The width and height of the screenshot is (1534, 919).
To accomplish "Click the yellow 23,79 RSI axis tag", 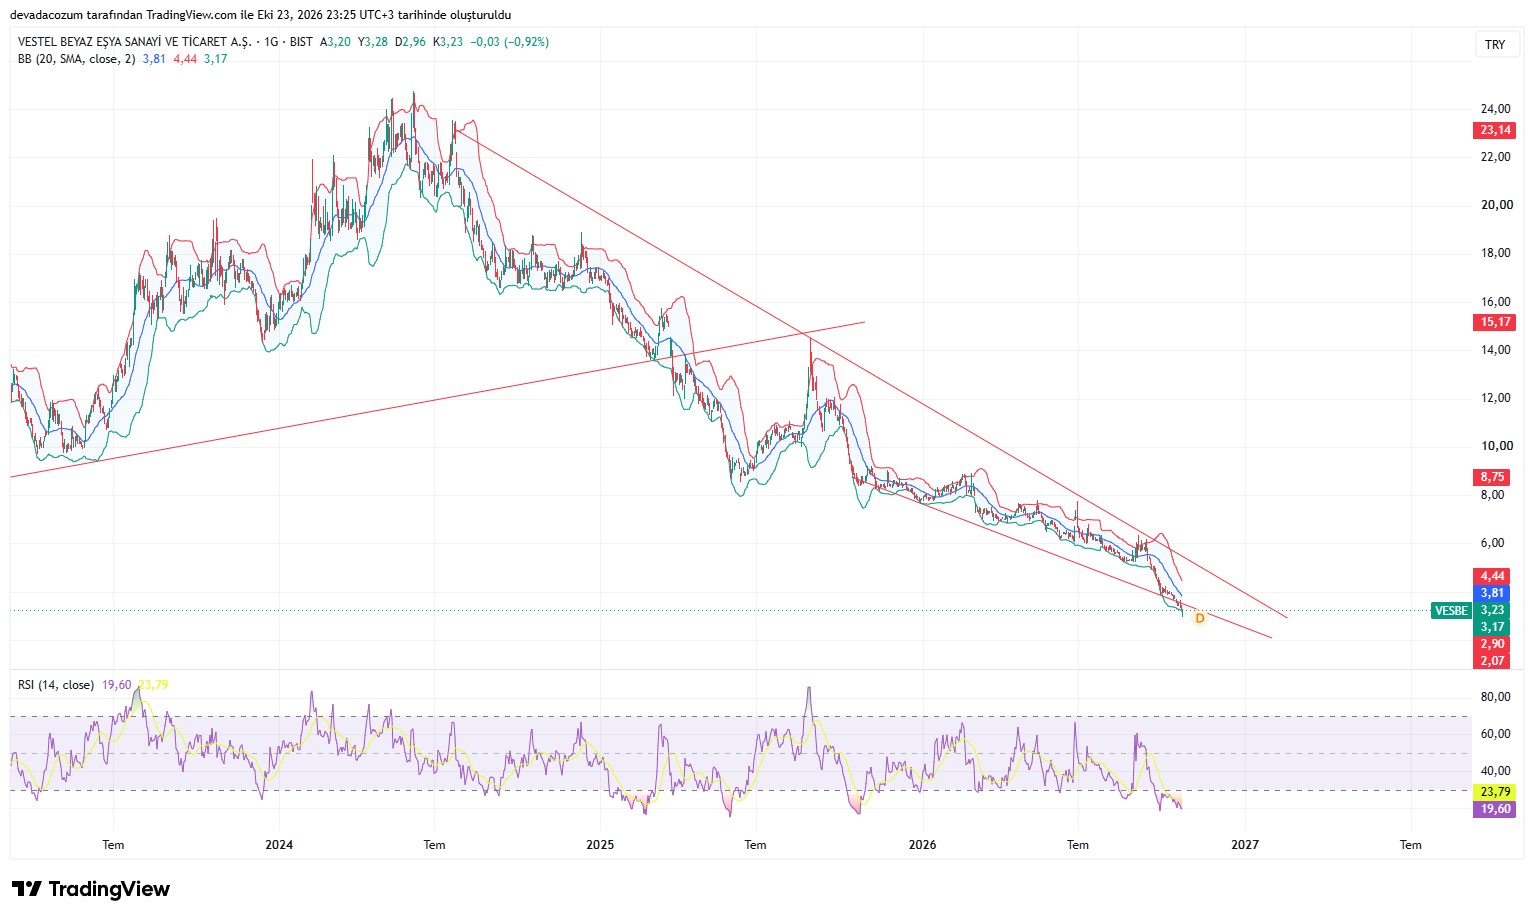I will coord(1495,792).
